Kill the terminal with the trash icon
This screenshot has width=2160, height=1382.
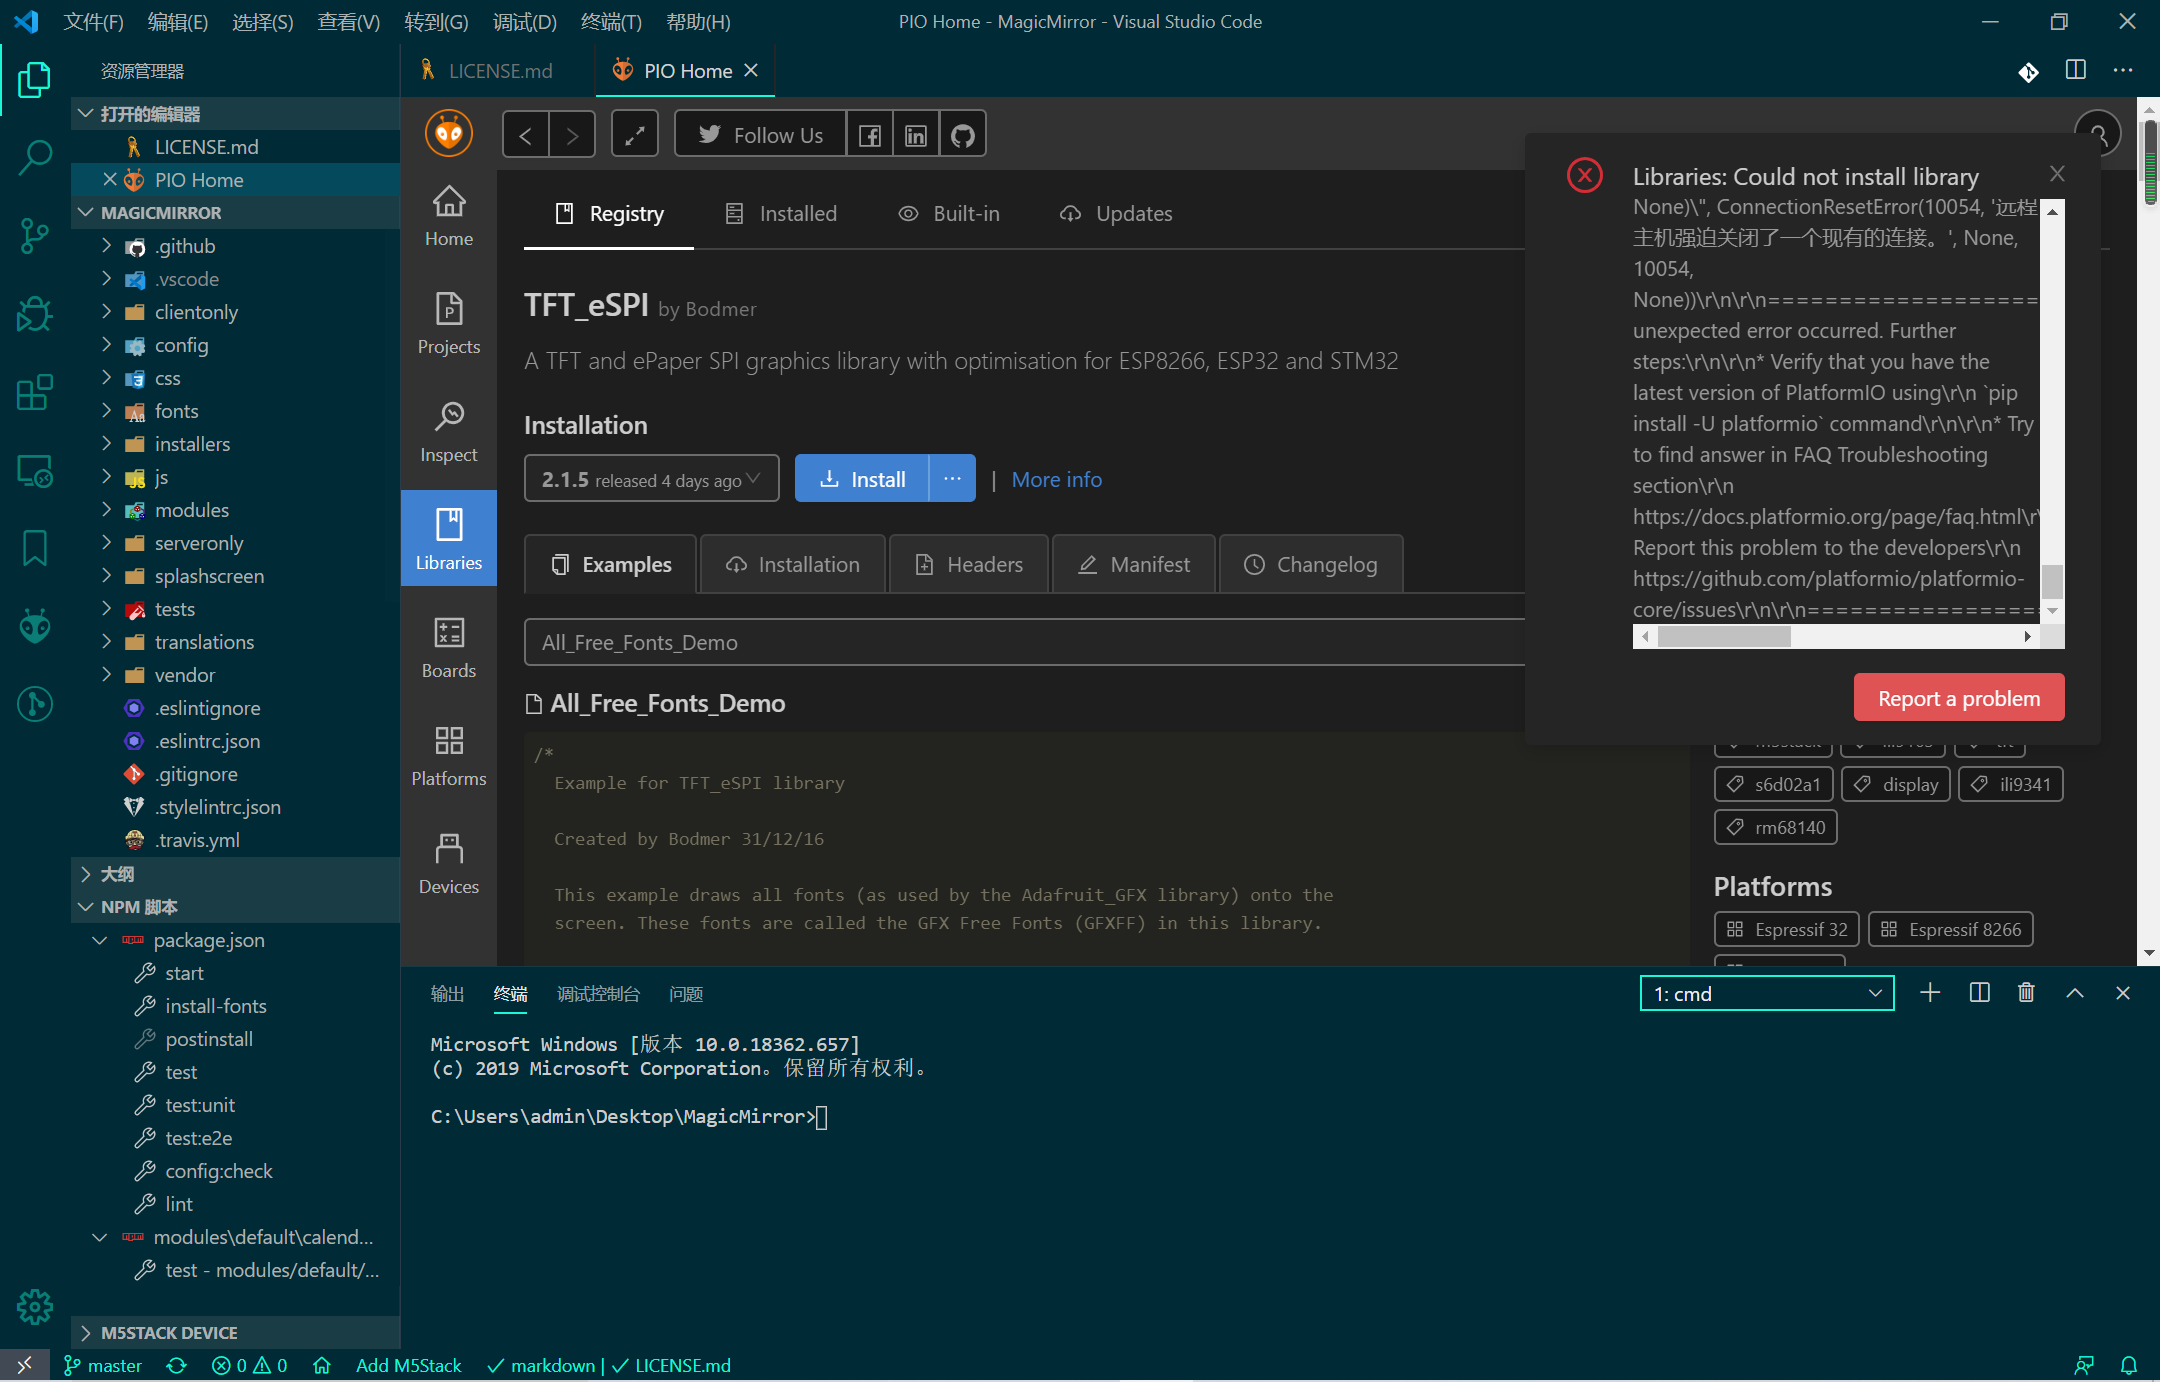tap(2026, 993)
